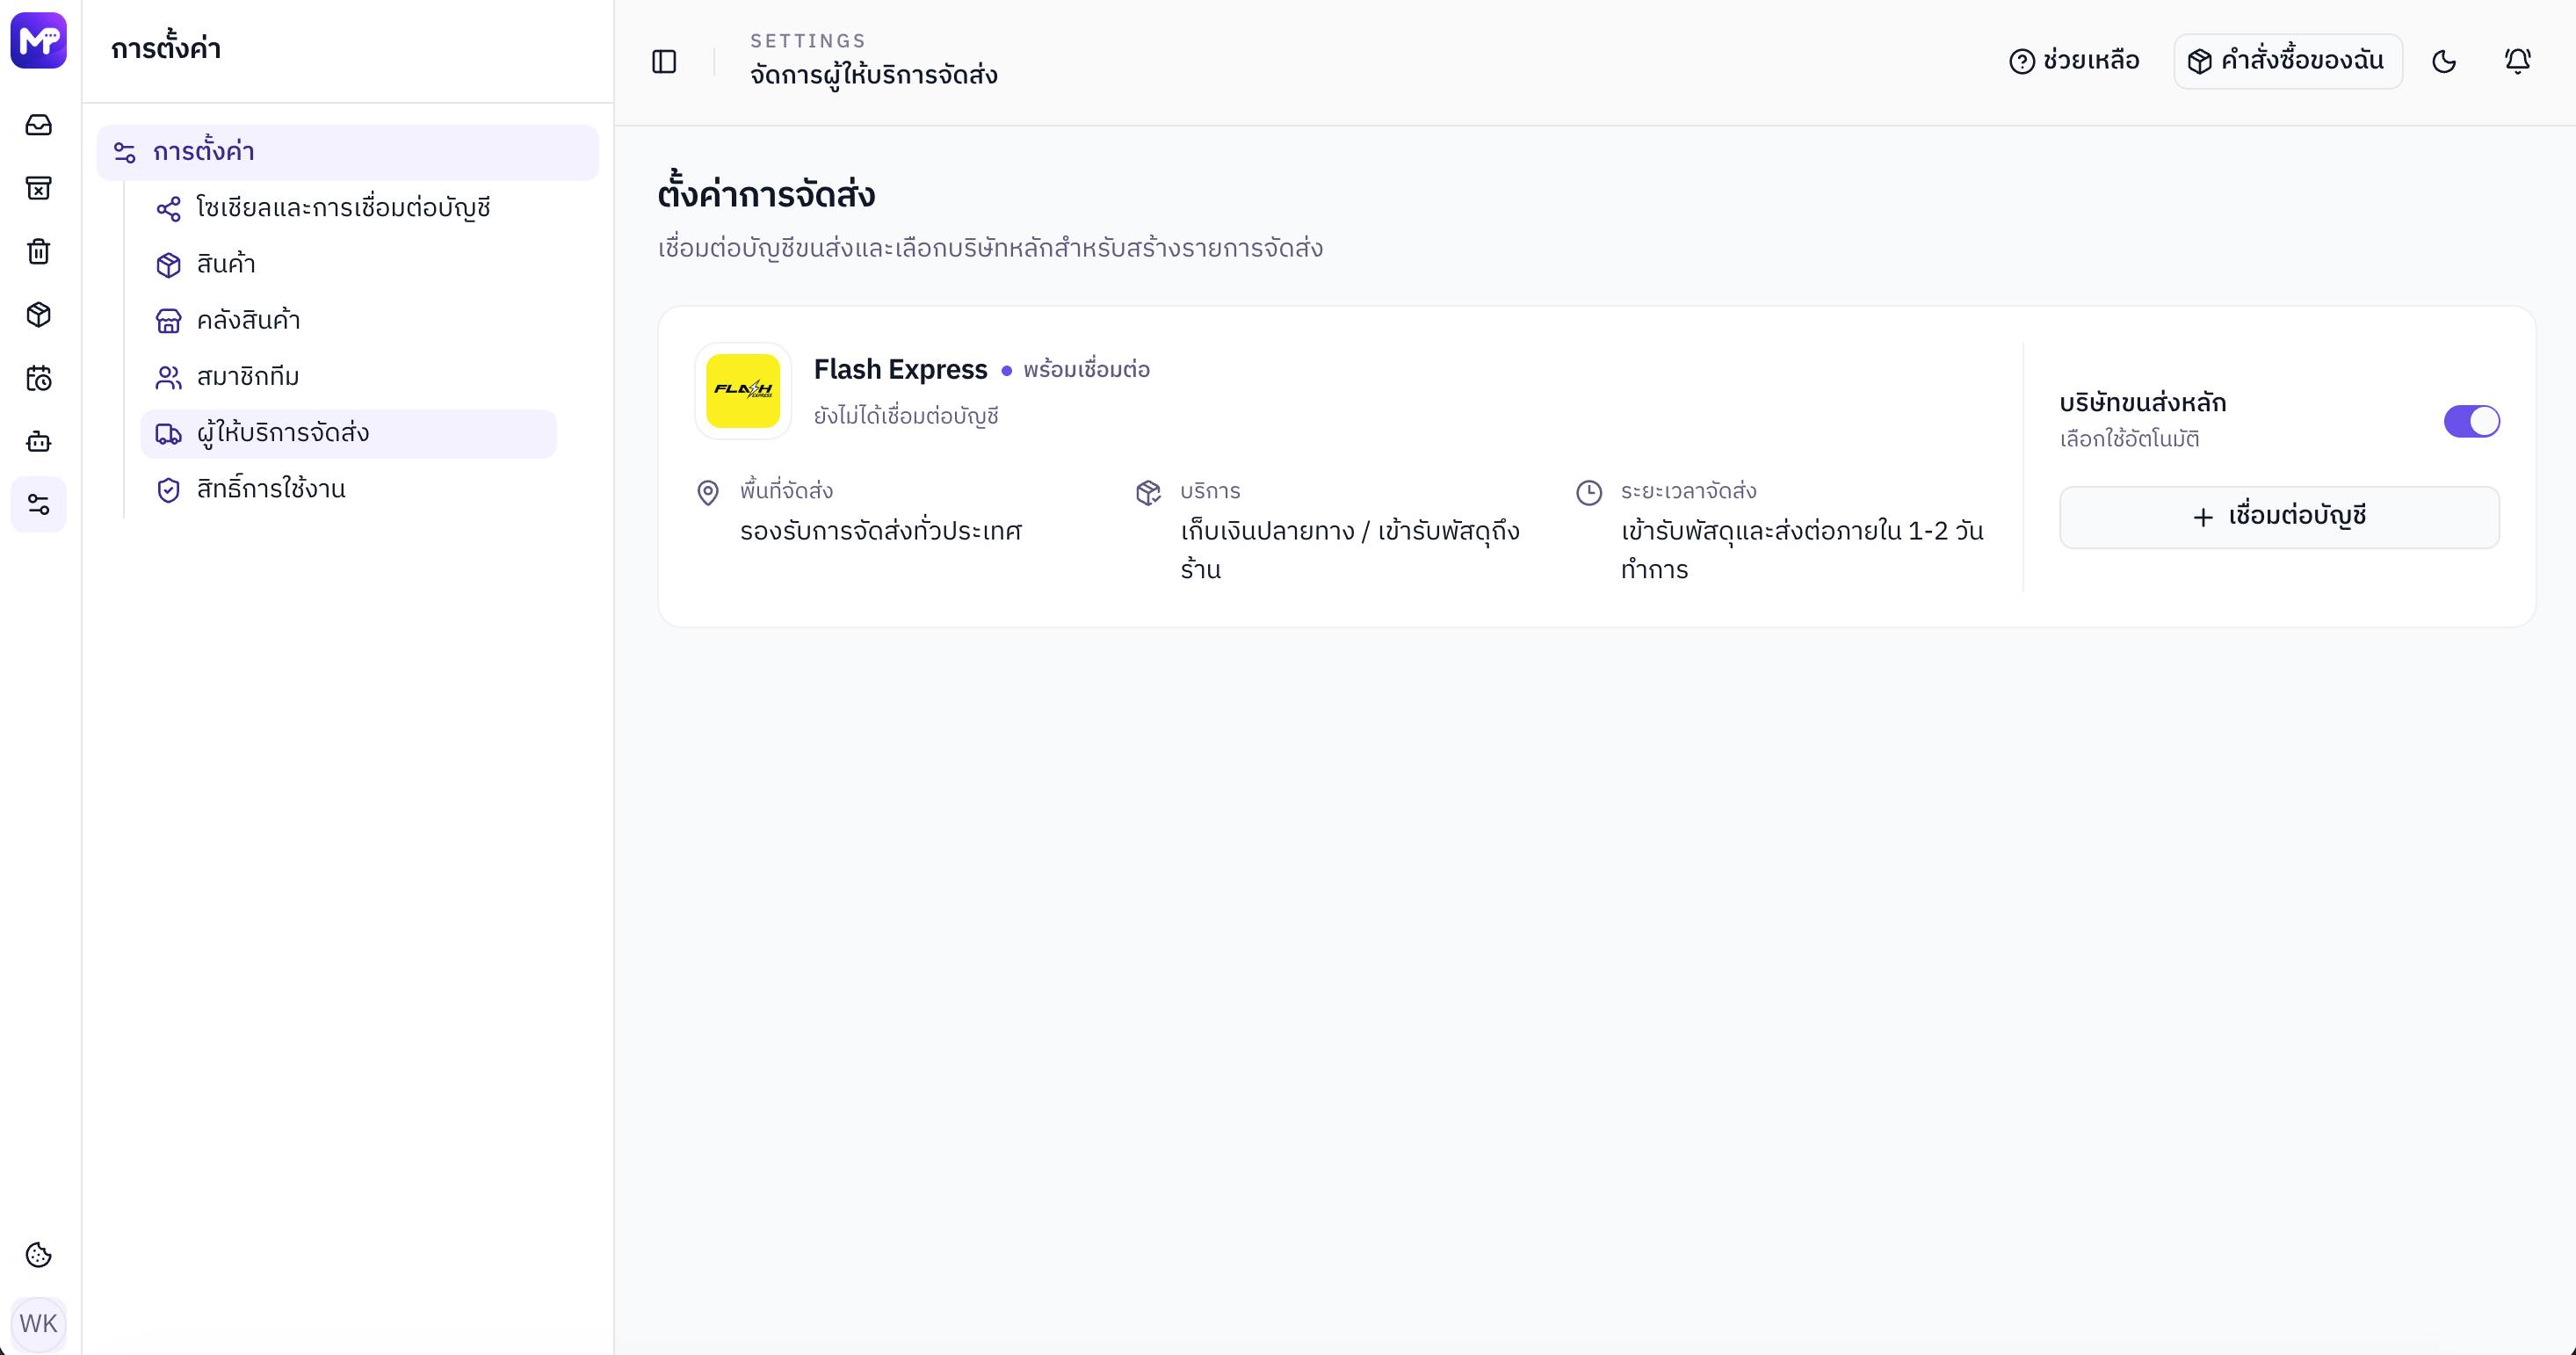The height and width of the screenshot is (1355, 2576).
Task: Switch to dark mode moon icon
Action: click(x=2444, y=62)
